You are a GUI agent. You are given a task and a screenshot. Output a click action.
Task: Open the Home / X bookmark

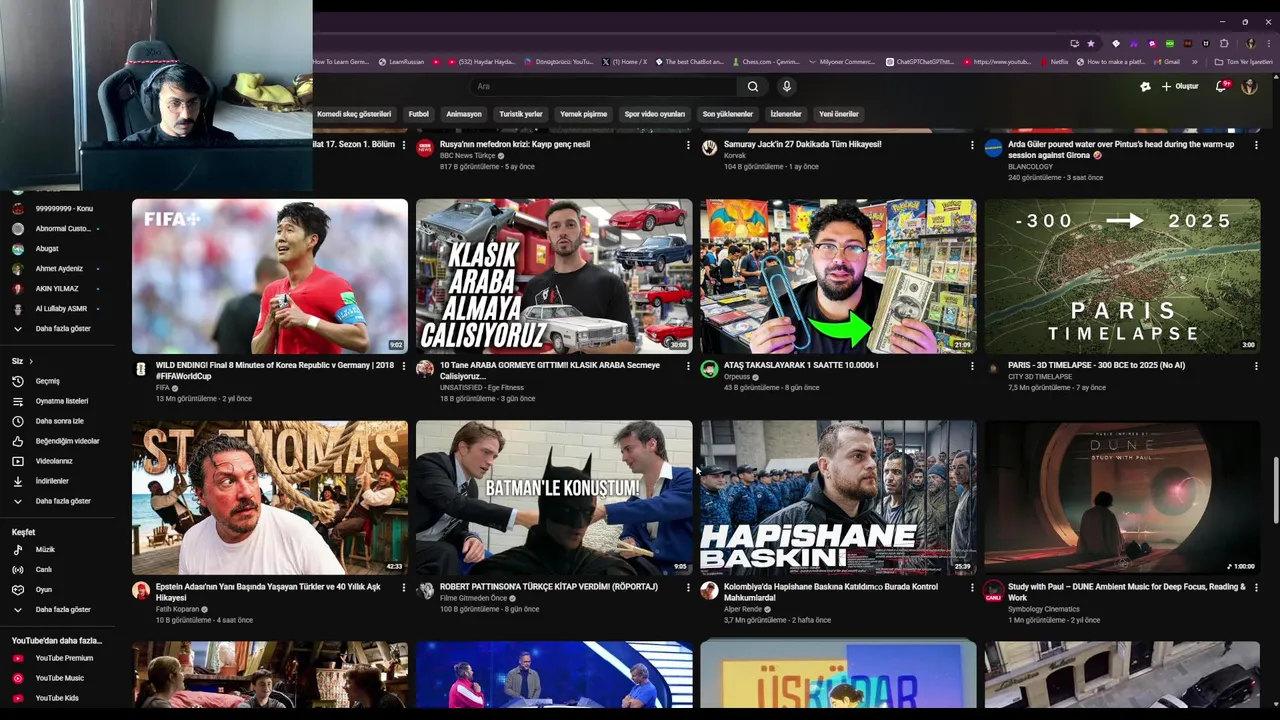click(625, 62)
